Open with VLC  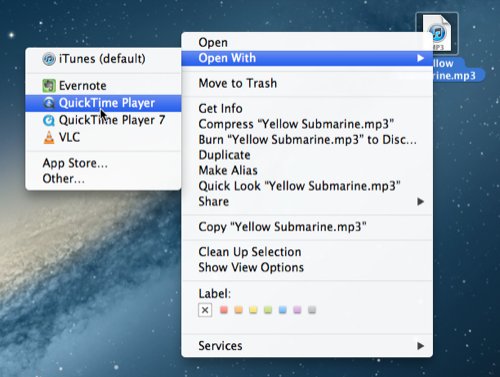pos(103,137)
